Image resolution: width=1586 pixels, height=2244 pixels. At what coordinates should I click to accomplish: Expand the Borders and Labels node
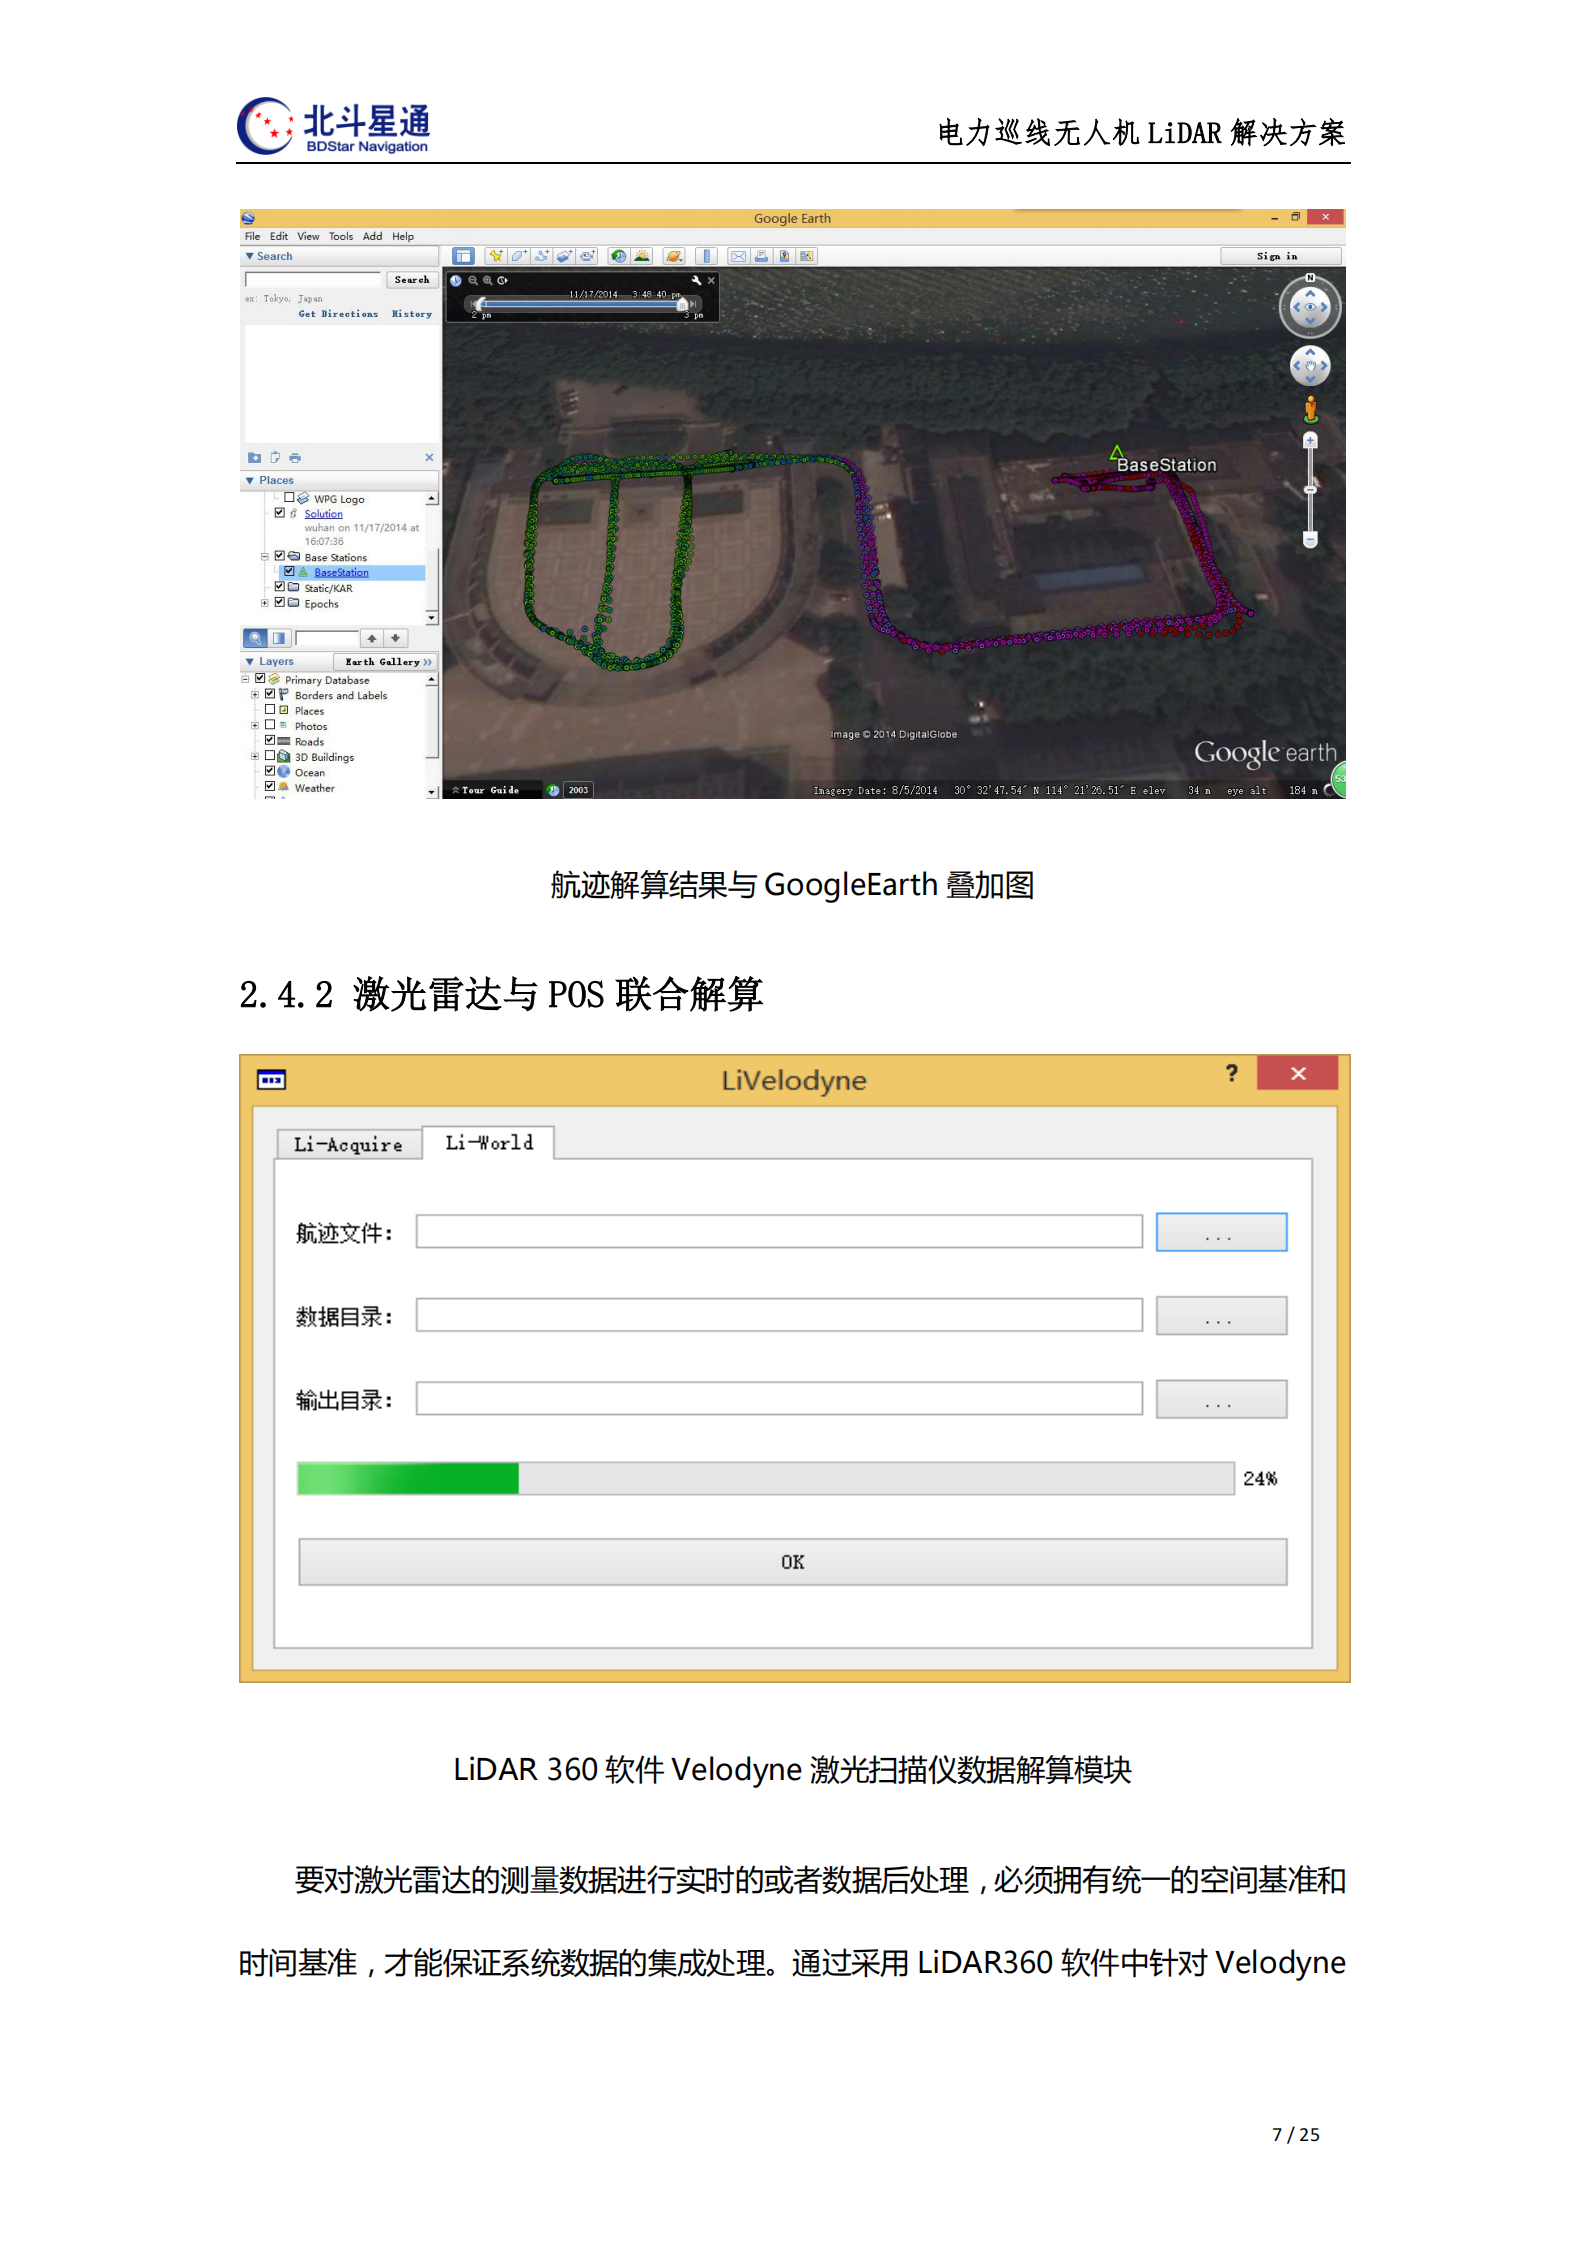255,695
